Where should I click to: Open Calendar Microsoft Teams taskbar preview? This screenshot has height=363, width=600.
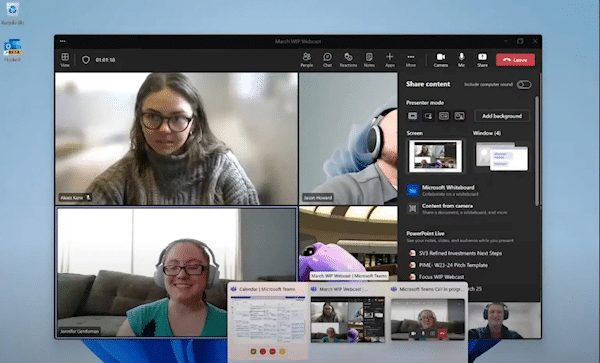pos(267,321)
